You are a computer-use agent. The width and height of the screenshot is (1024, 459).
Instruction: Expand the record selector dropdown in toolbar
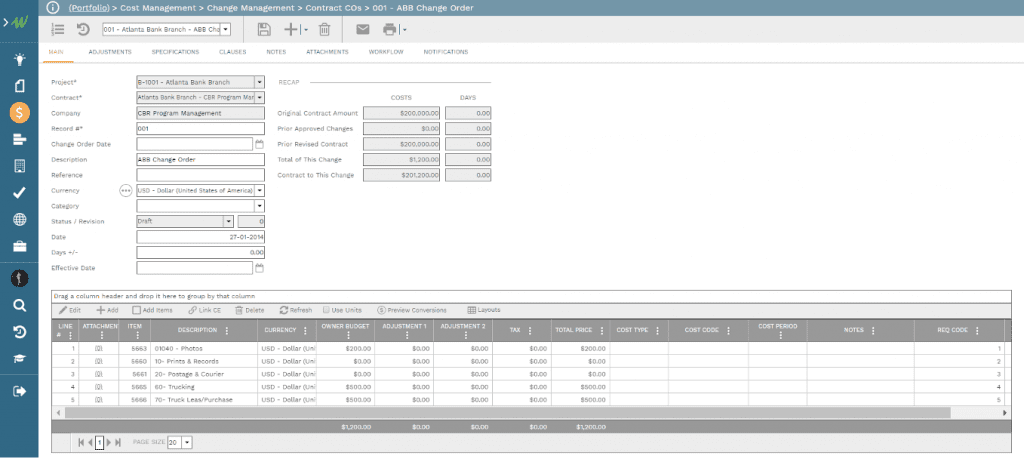tap(225, 29)
